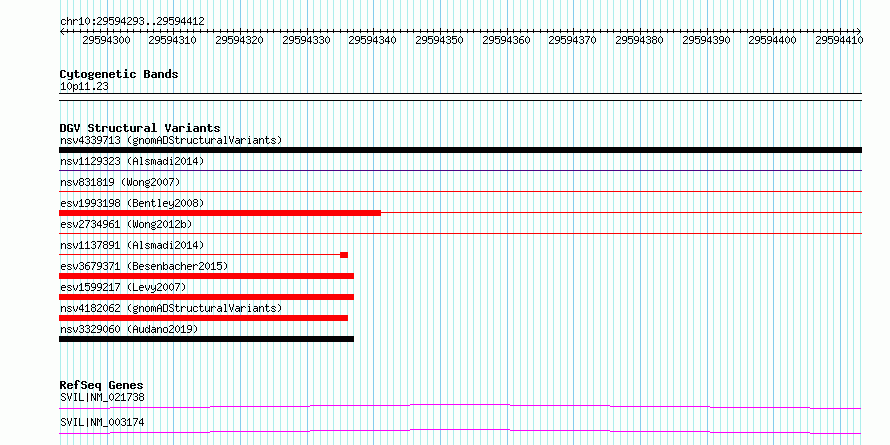Click the black nsv3329060 variant bar
This screenshot has width=890, height=445.
tap(206, 339)
